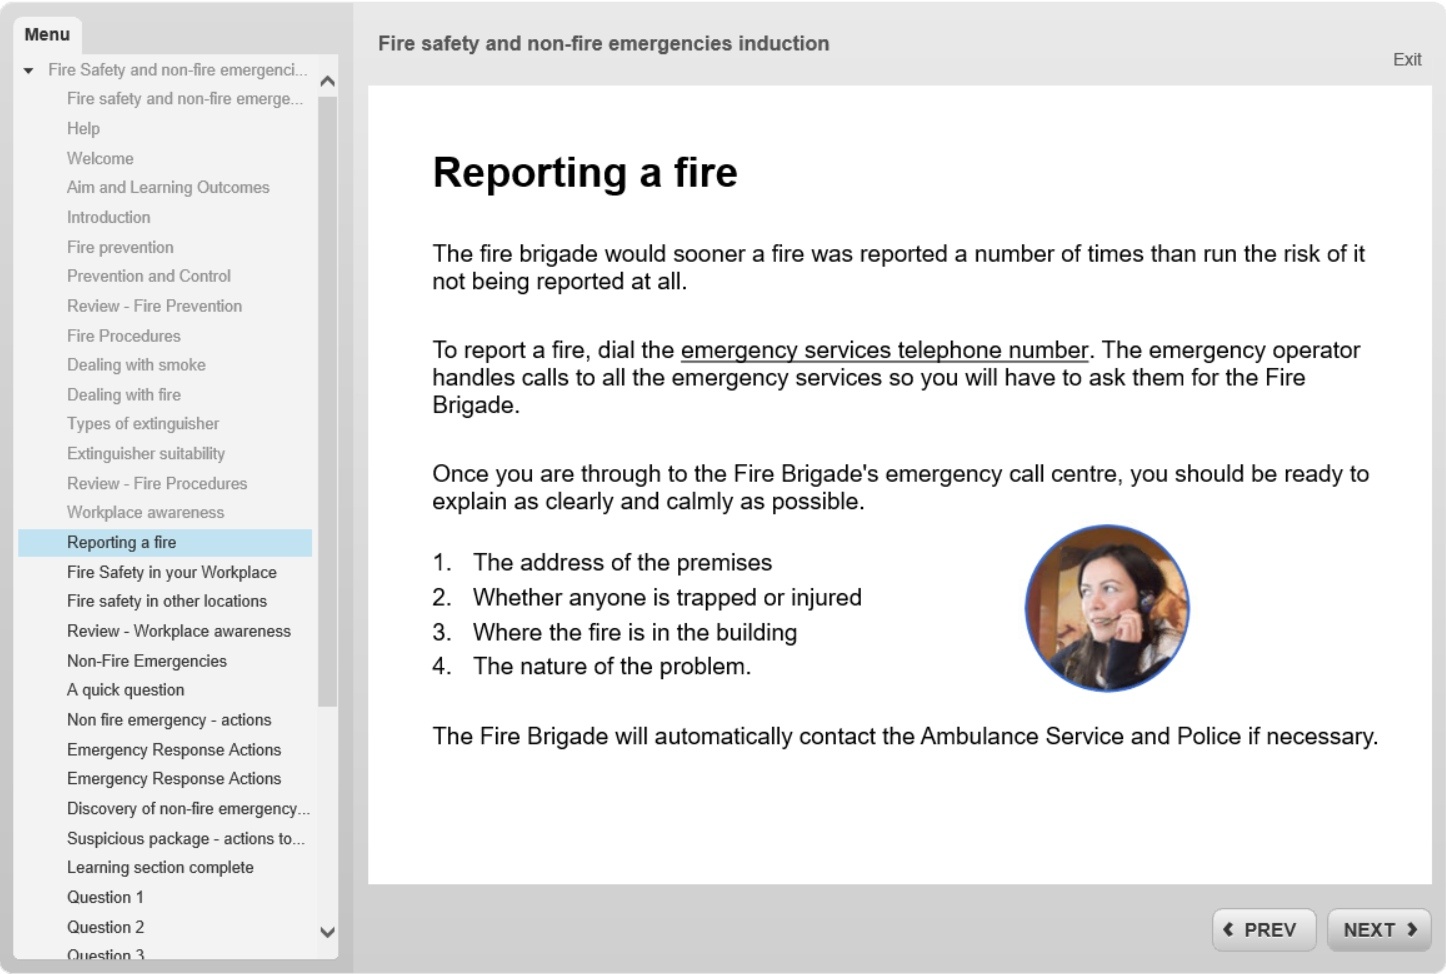The height and width of the screenshot is (974, 1446).
Task: Click the call operator photo
Action: tap(1106, 607)
